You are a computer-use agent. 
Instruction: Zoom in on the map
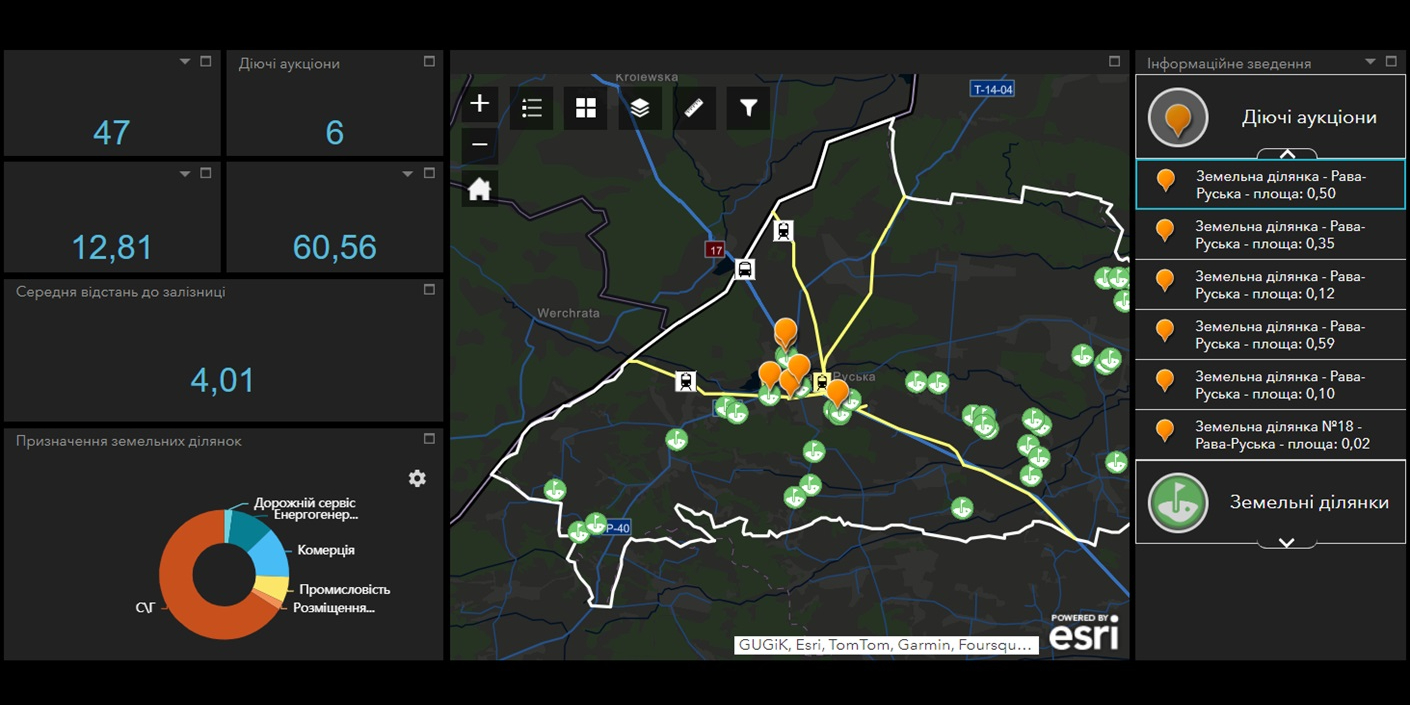click(480, 104)
